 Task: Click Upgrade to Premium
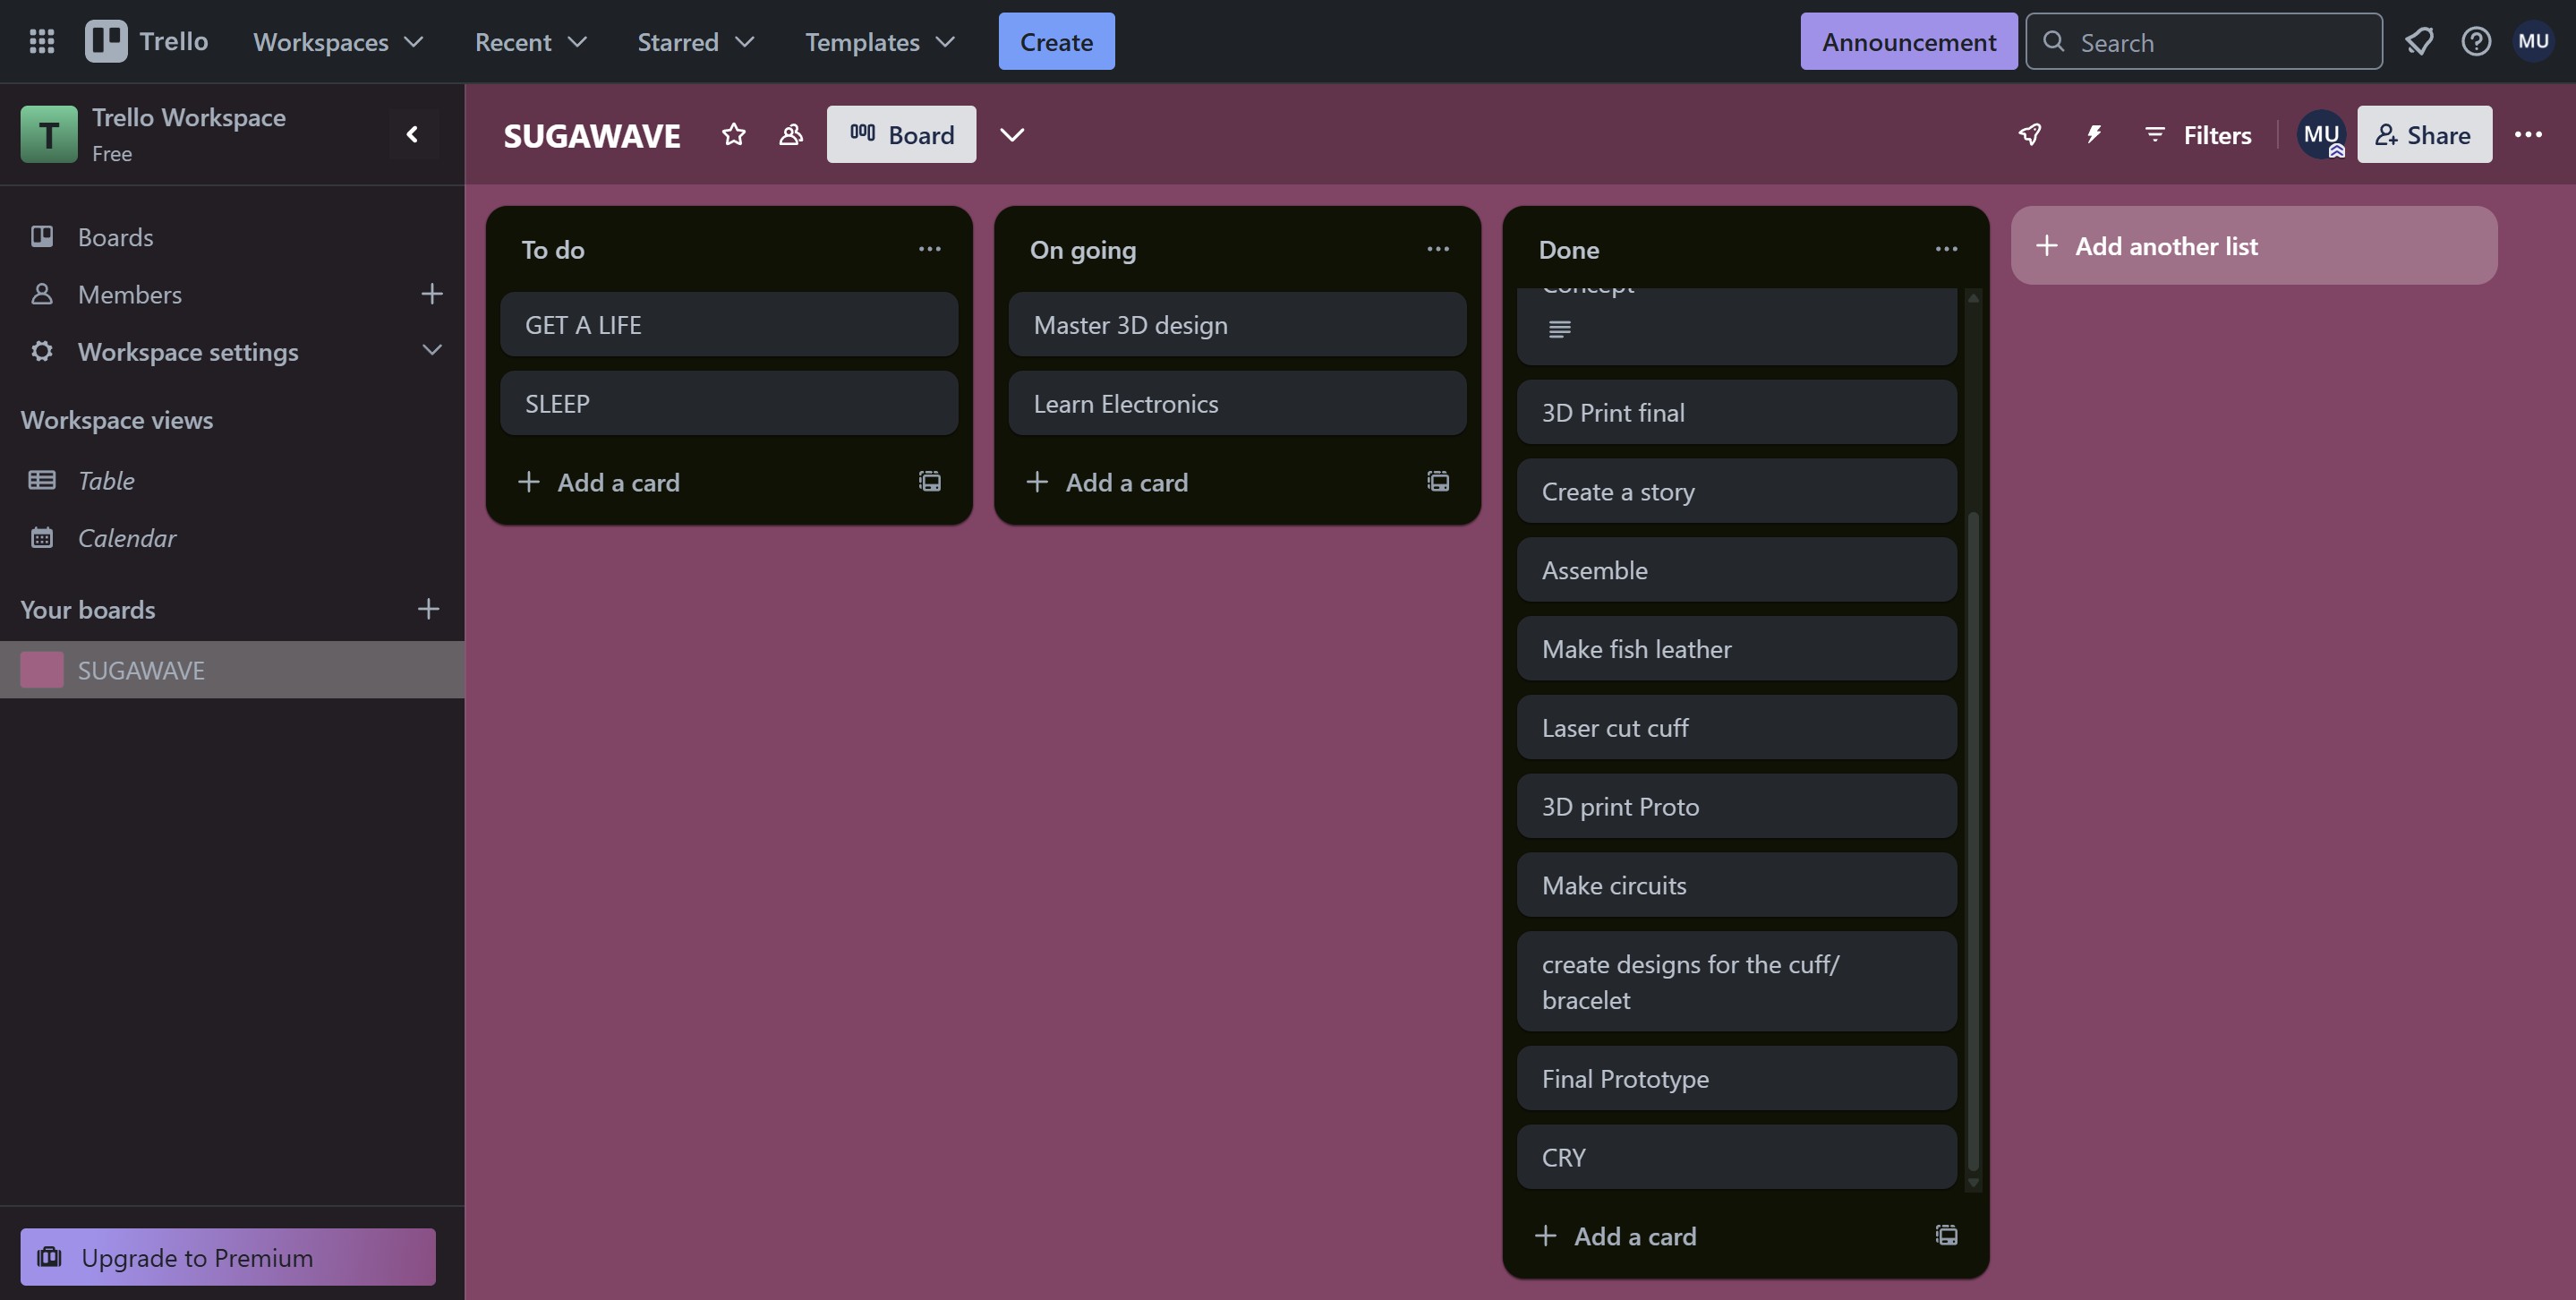coord(228,1257)
